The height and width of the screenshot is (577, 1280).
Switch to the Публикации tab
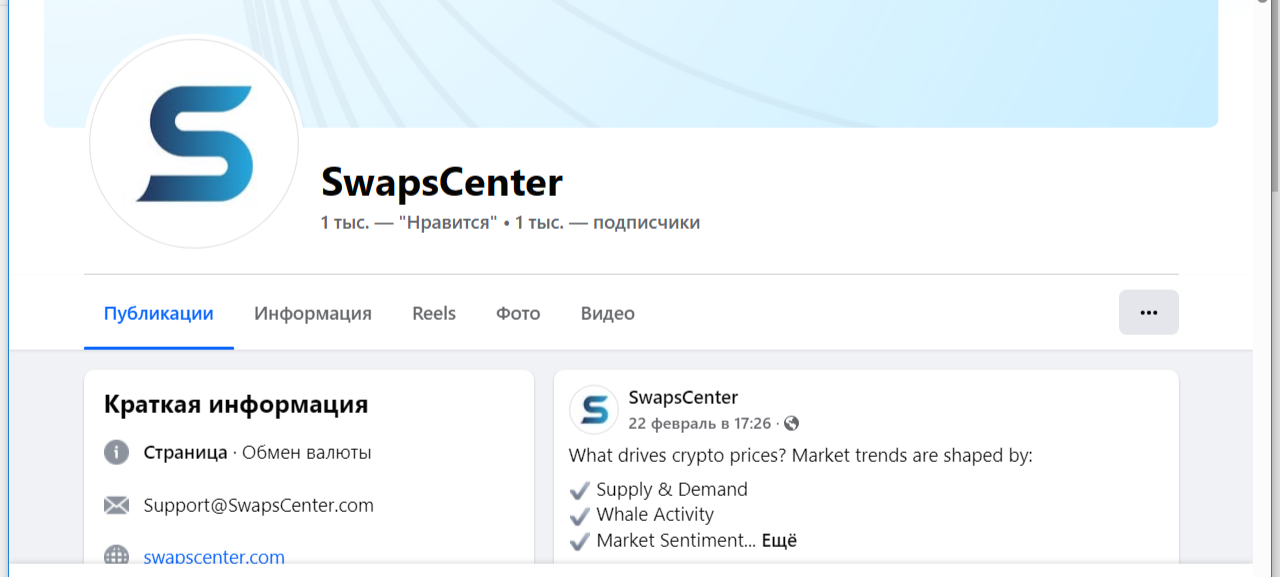(x=159, y=314)
